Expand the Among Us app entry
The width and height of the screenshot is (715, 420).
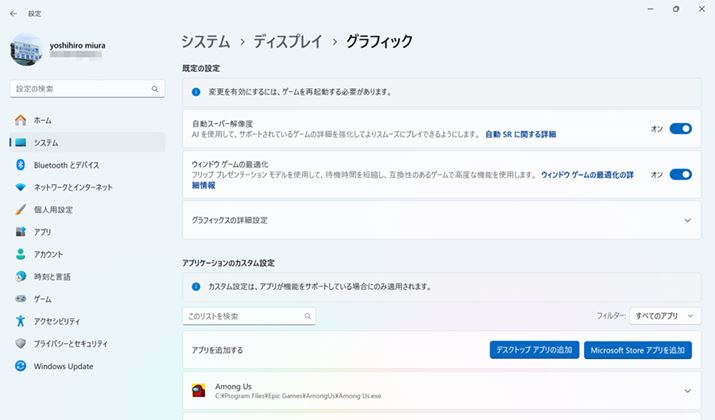[x=686, y=390]
